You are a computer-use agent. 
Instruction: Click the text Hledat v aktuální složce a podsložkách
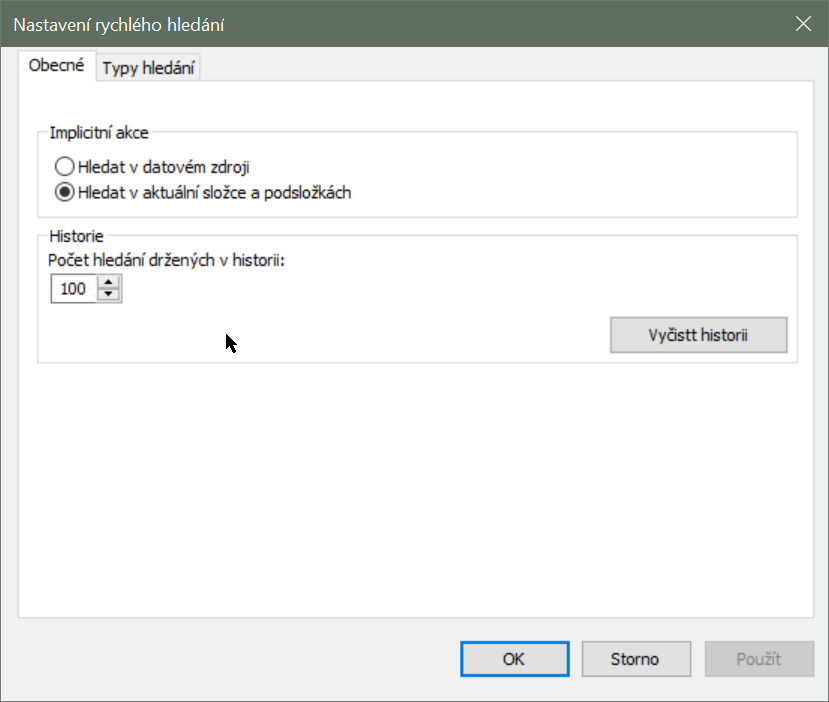tap(214, 192)
